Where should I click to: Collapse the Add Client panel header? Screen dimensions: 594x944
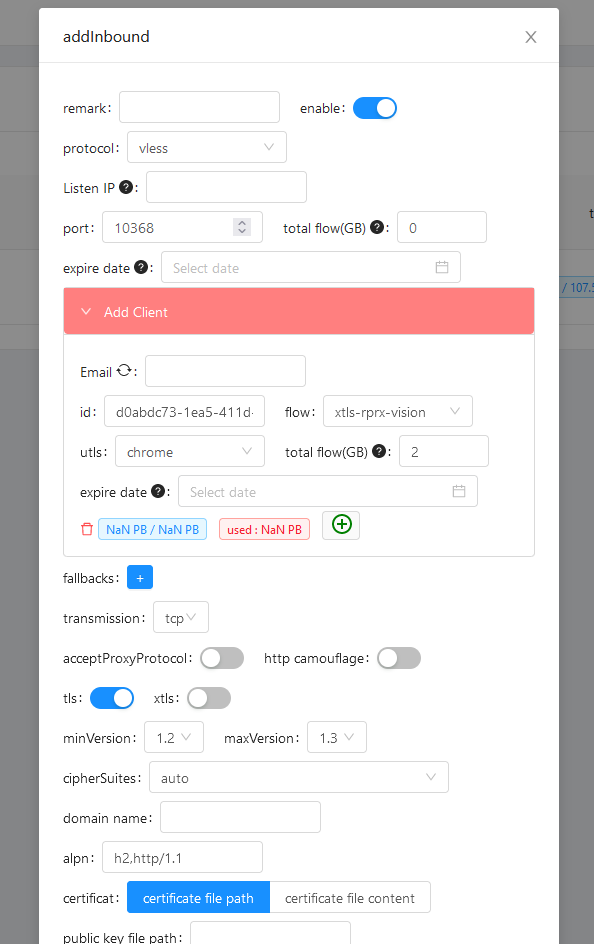point(299,311)
